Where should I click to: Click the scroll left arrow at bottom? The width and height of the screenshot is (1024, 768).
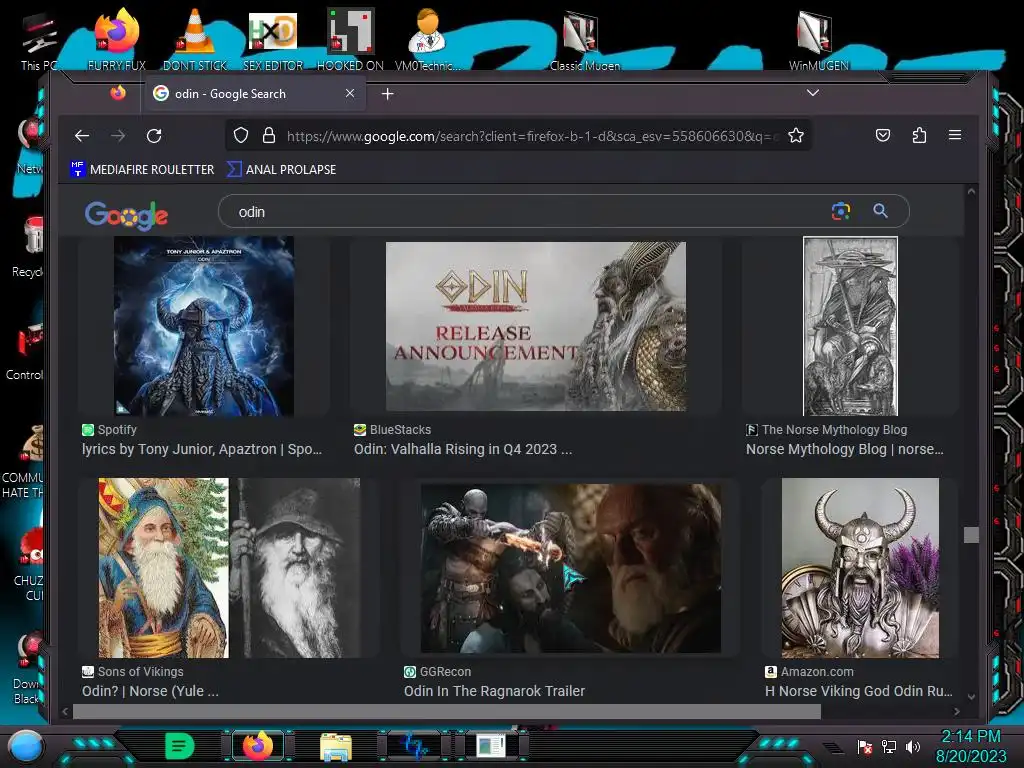pyautogui.click(x=65, y=711)
